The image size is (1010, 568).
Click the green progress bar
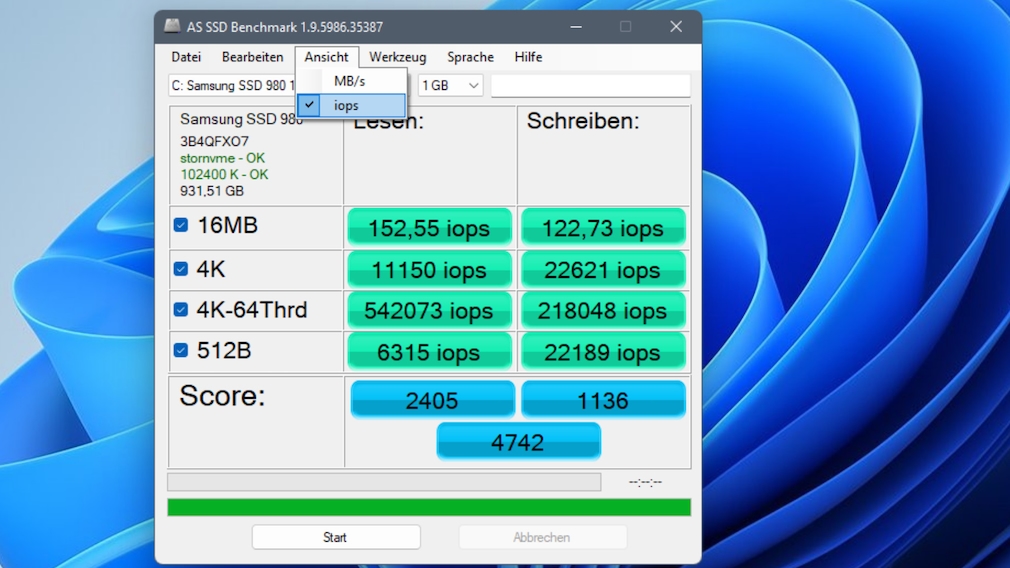click(428, 507)
